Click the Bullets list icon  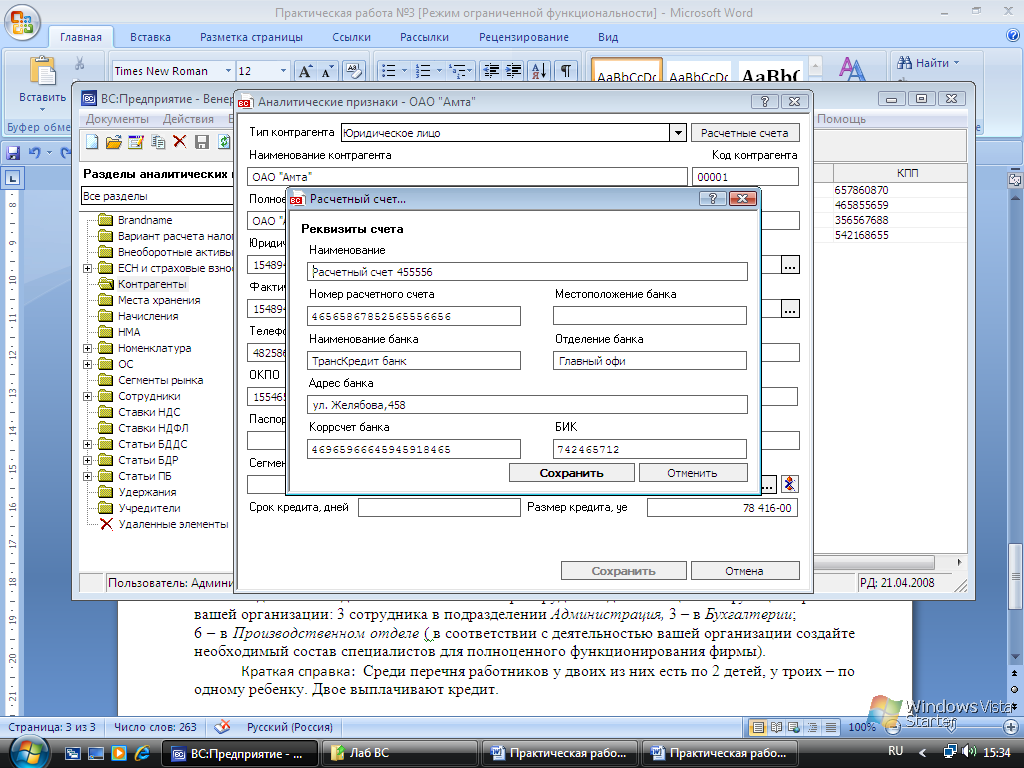coord(389,71)
